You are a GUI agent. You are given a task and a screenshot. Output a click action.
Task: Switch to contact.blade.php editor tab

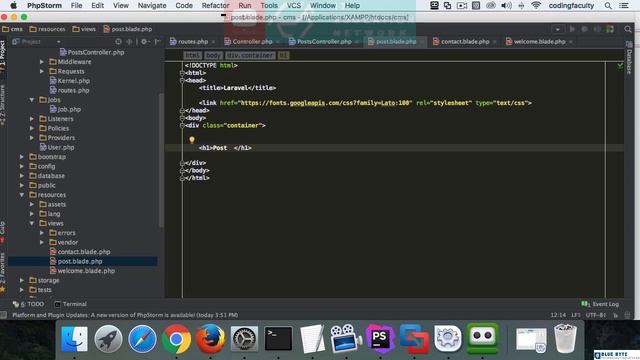pos(465,42)
